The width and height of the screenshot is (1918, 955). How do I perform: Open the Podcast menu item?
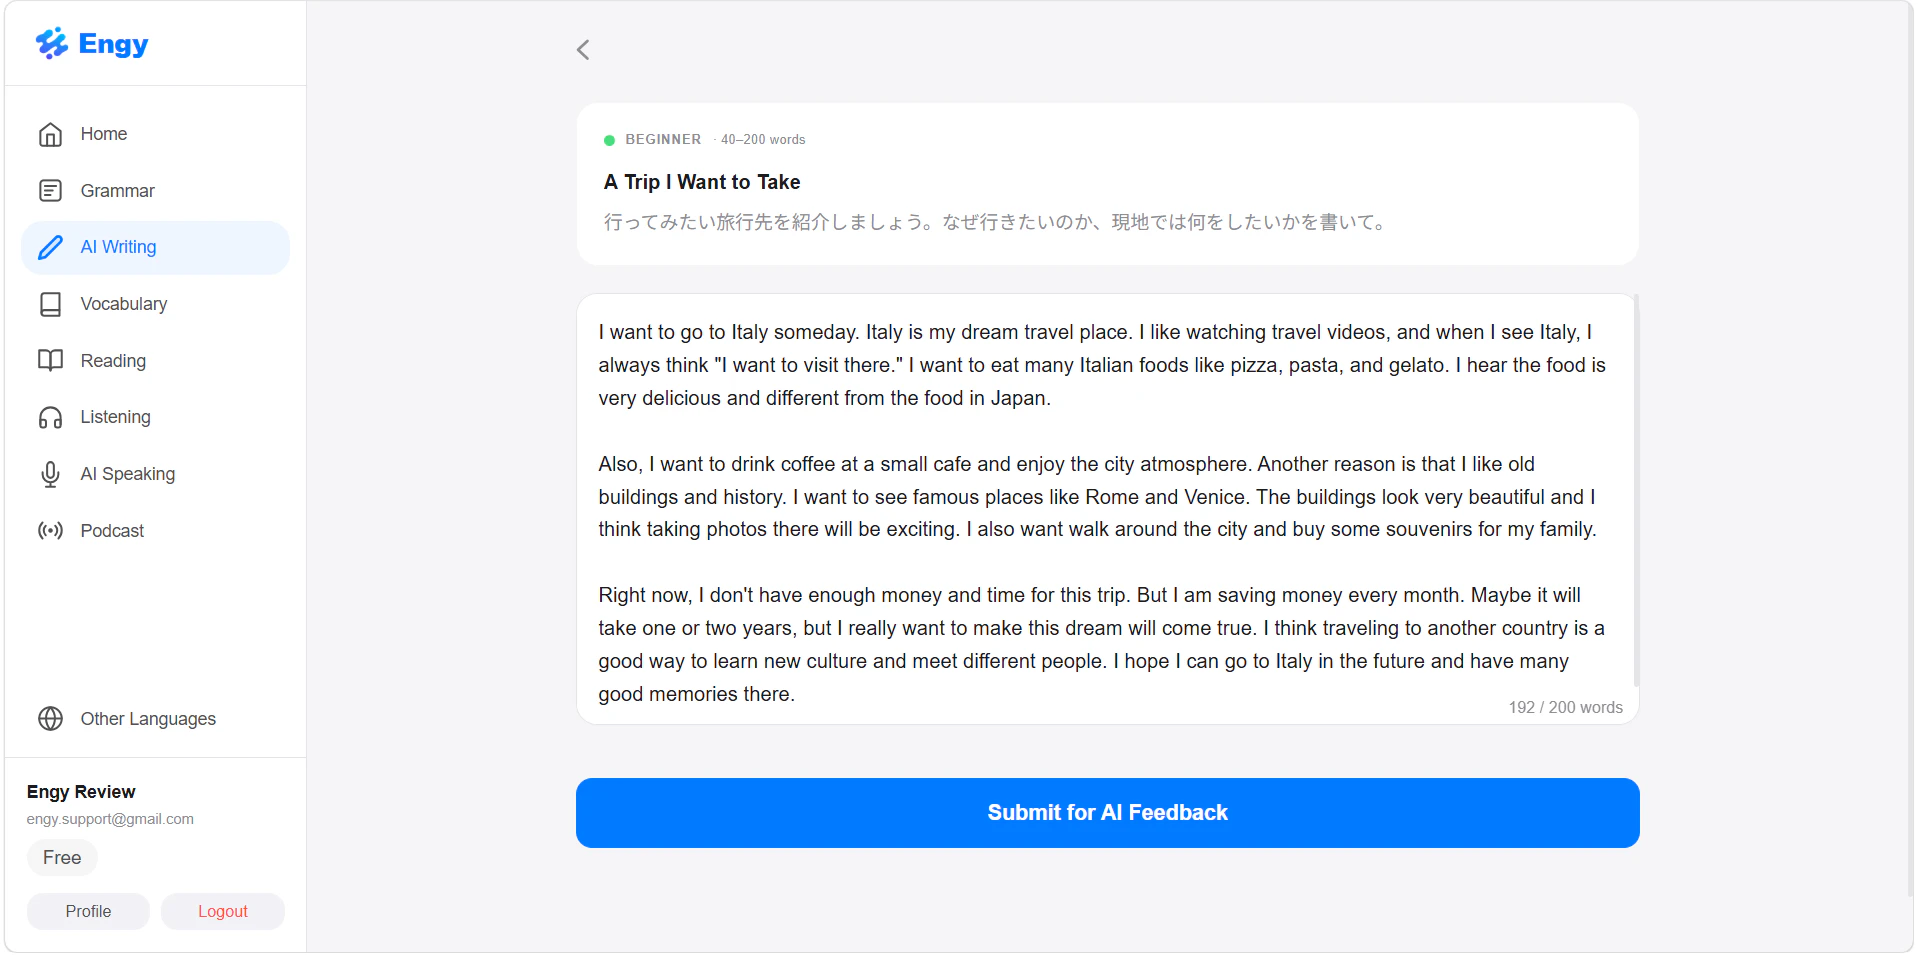(x=155, y=531)
